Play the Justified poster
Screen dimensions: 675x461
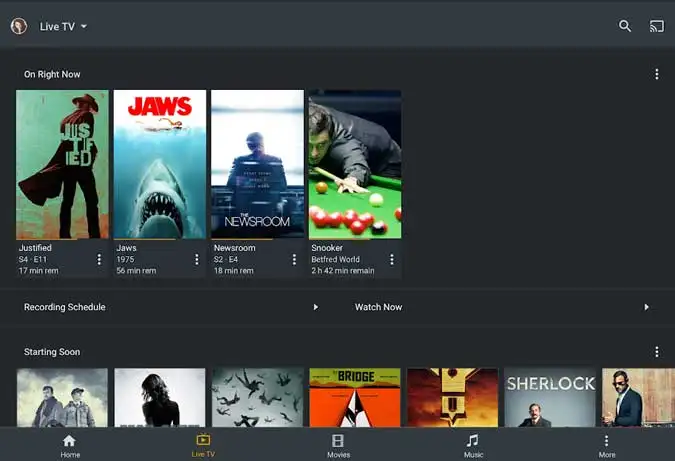(x=62, y=164)
